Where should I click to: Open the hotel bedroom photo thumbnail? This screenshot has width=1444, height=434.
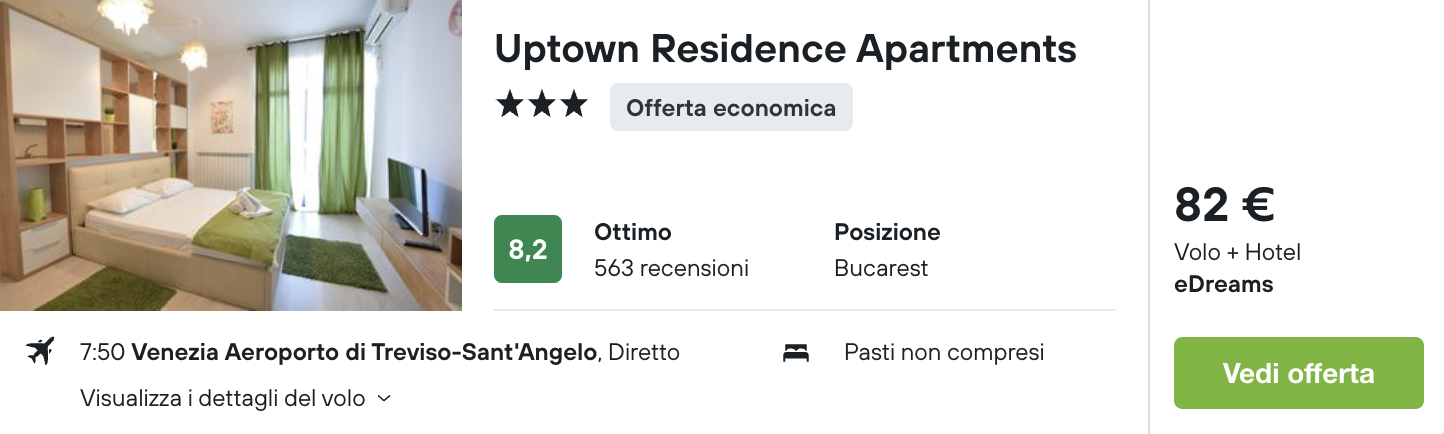tap(231, 155)
